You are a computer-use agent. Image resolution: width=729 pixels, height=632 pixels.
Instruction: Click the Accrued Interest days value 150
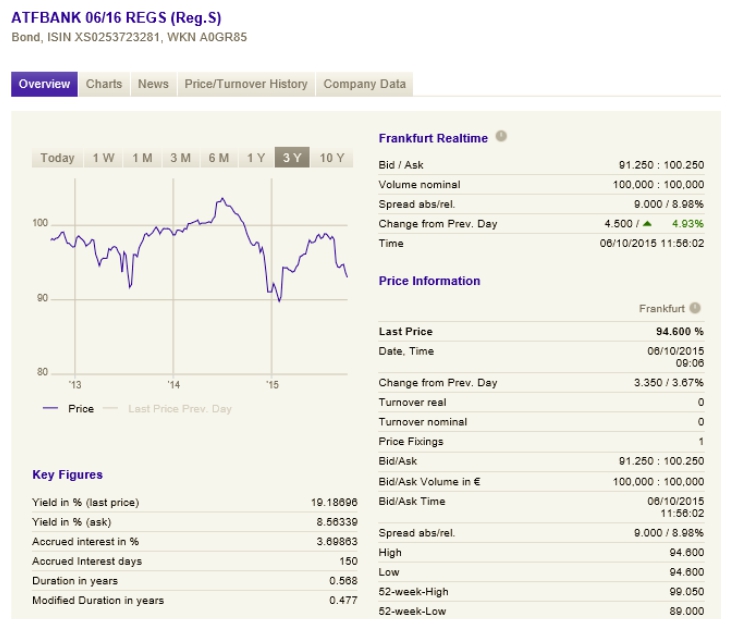(348, 561)
